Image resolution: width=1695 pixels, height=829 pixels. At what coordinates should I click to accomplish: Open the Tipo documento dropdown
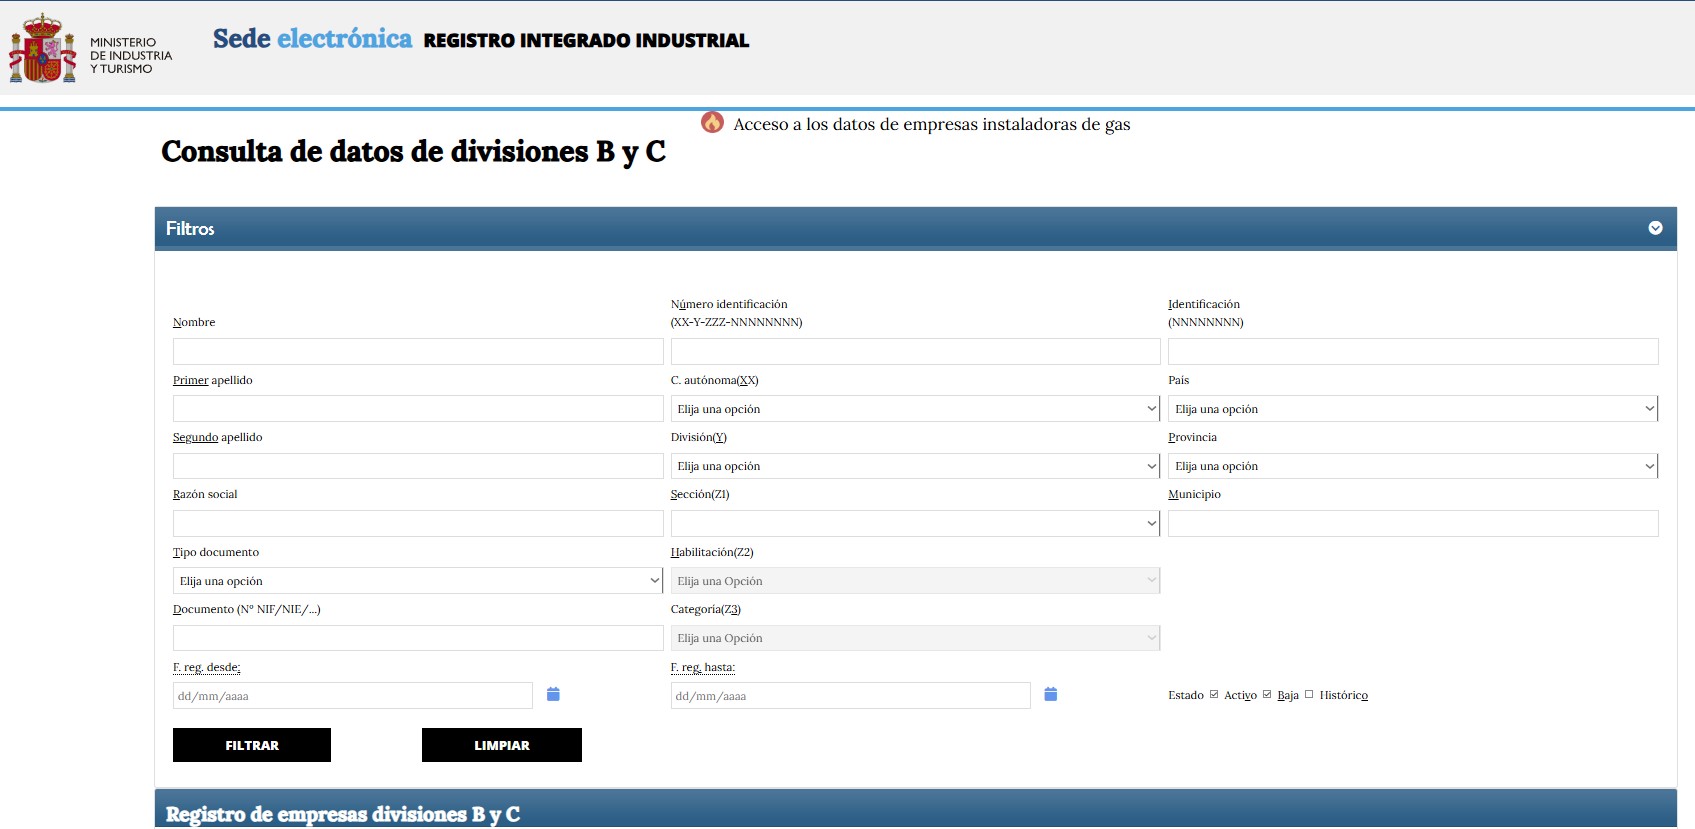[x=417, y=581]
